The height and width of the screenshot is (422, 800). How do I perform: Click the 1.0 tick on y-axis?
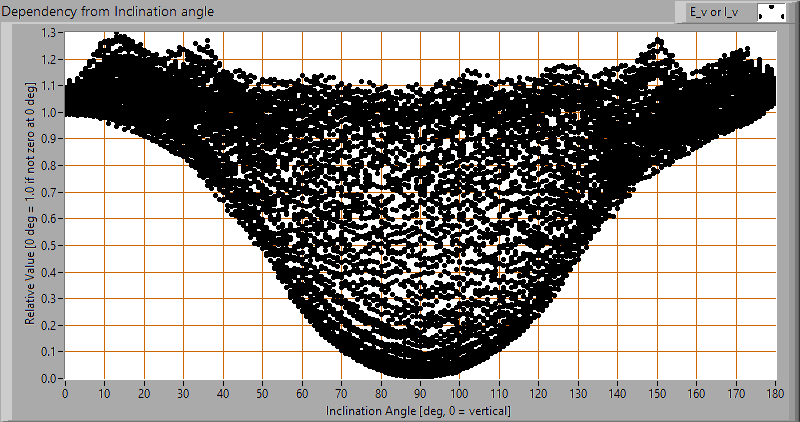click(x=49, y=113)
